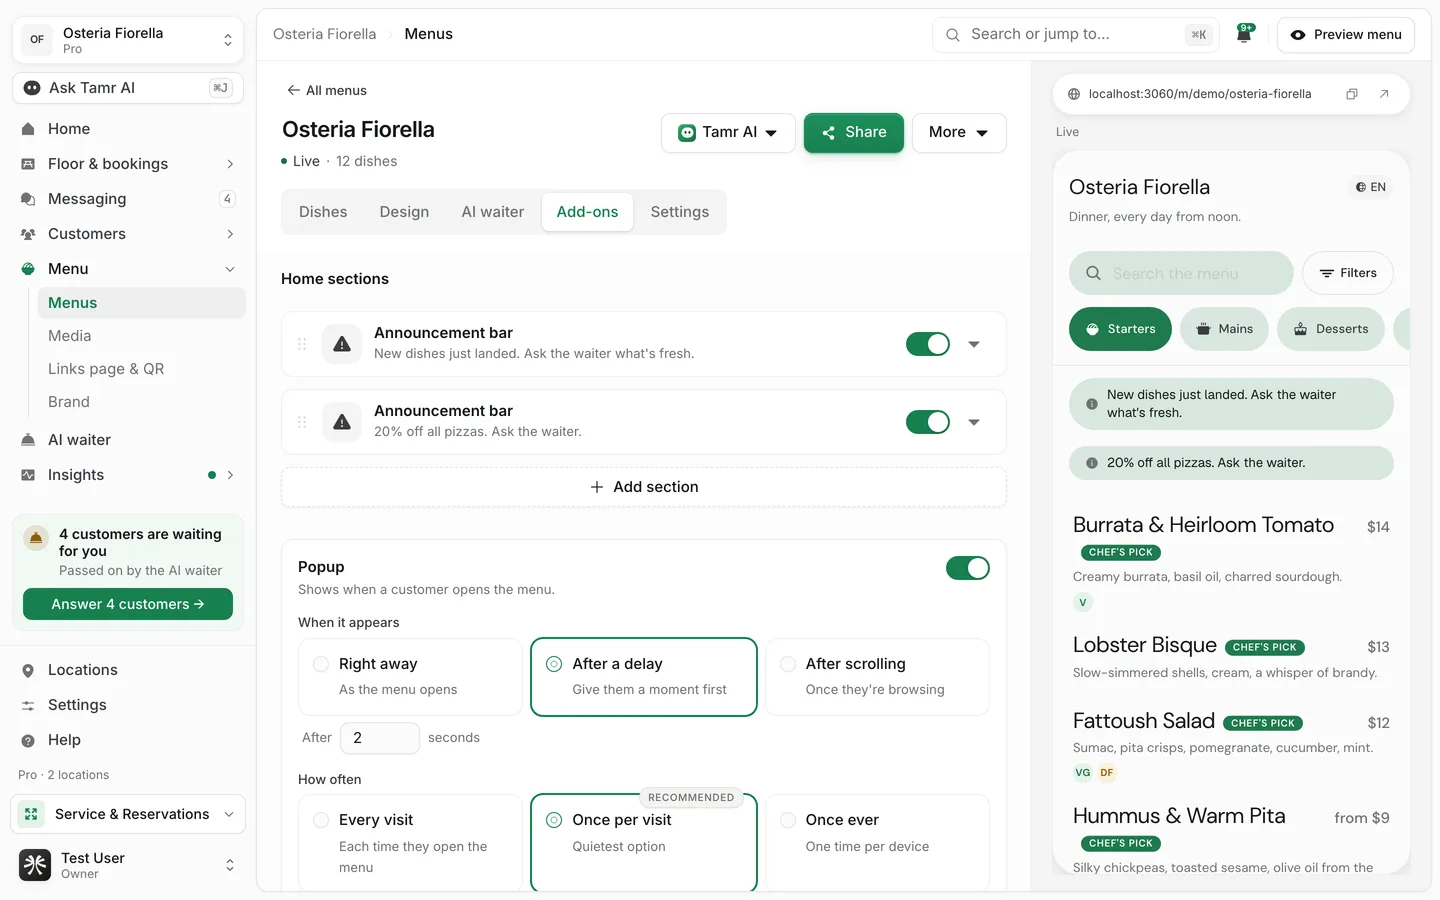Open the Osteria Fiorella workspace switcher
Image resolution: width=1440 pixels, height=900 pixels.
coord(128,40)
